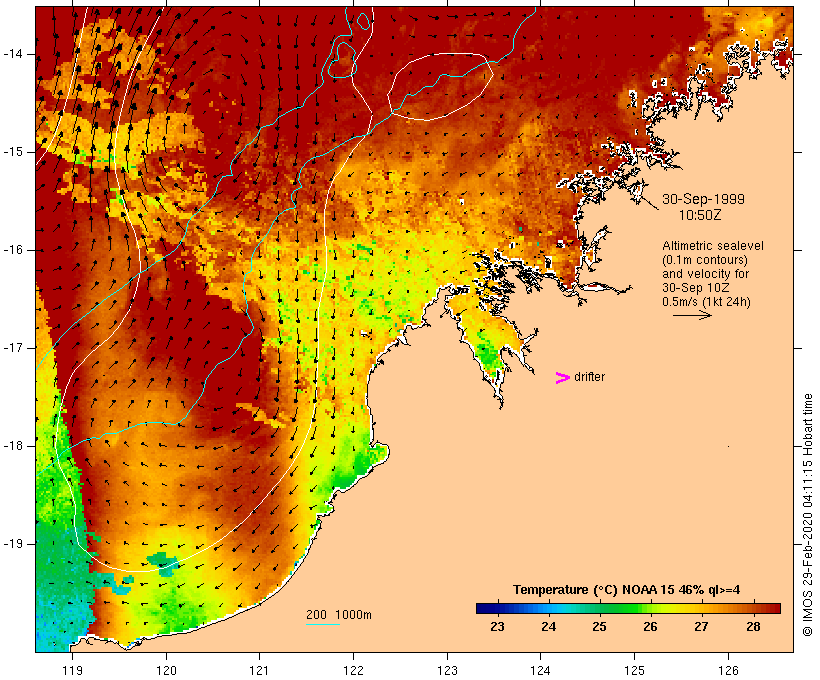Screen dimensions: 820x680
Task: Click the '200 1000m' isobath legend text
Action: [339, 615]
